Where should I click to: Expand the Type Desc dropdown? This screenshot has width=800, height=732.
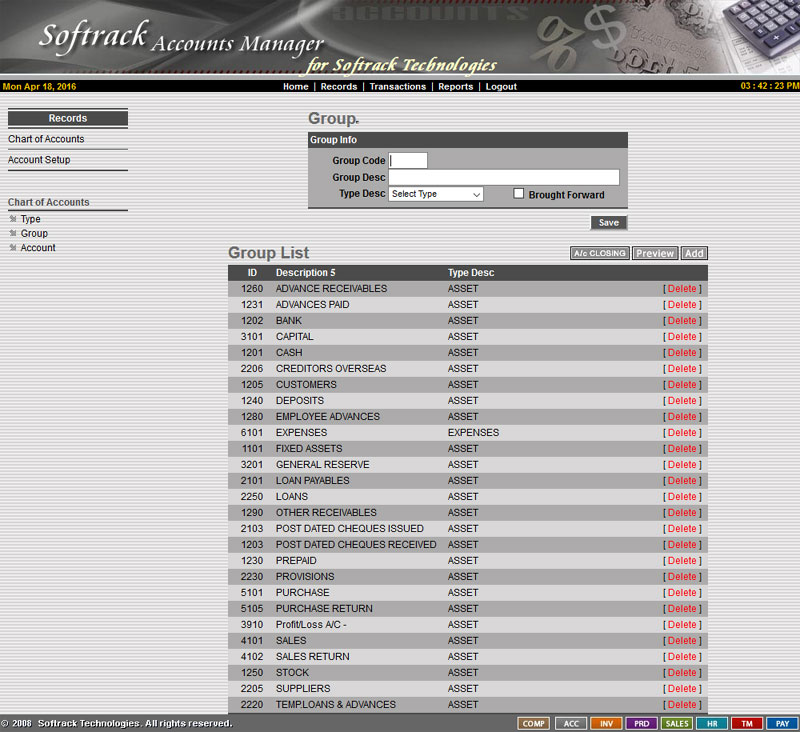tap(436, 194)
